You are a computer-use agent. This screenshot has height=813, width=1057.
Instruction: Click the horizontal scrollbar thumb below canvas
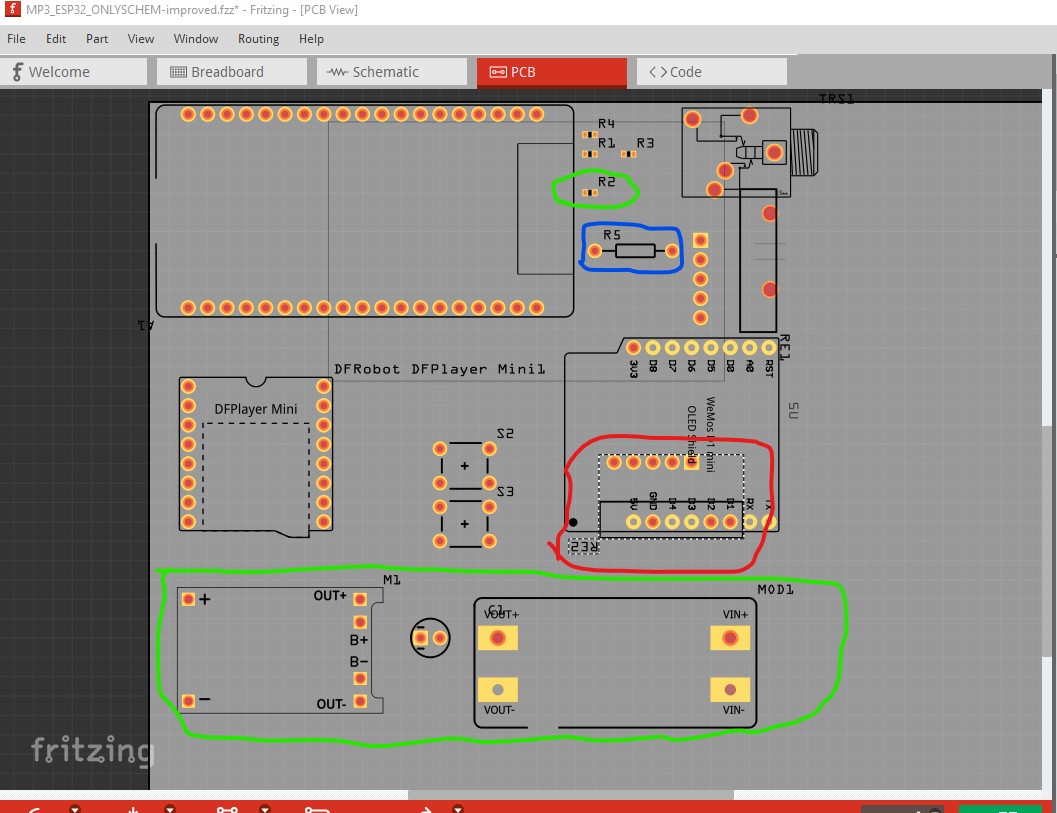coord(570,795)
